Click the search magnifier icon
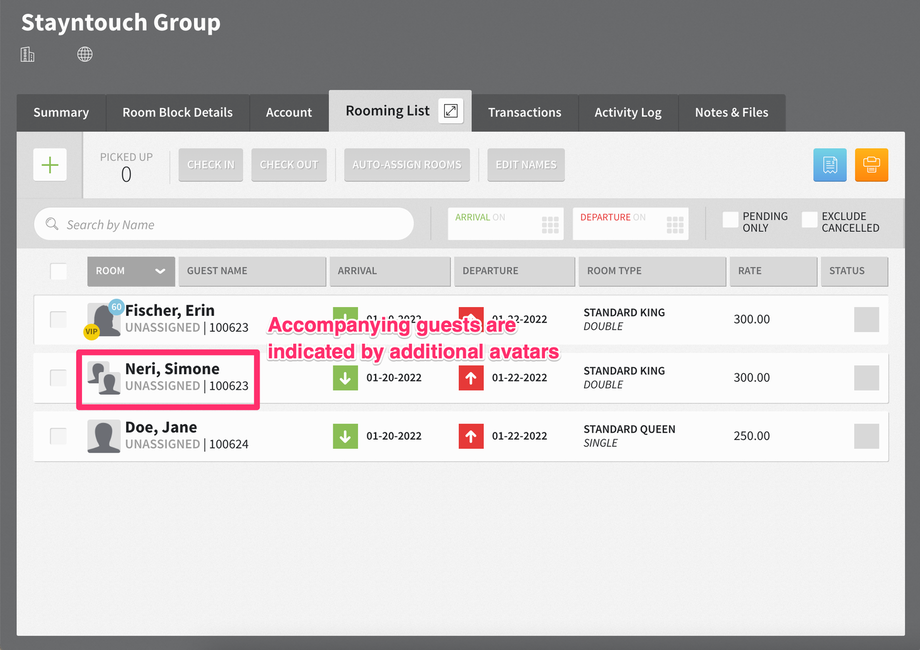This screenshot has height=650, width=920. click(x=52, y=224)
